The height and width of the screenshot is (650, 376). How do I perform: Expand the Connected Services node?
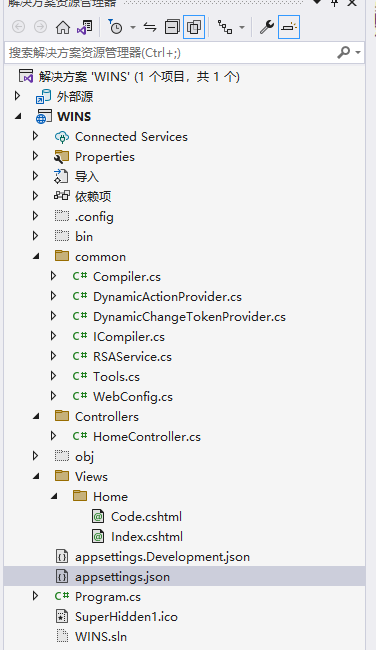pos(35,136)
